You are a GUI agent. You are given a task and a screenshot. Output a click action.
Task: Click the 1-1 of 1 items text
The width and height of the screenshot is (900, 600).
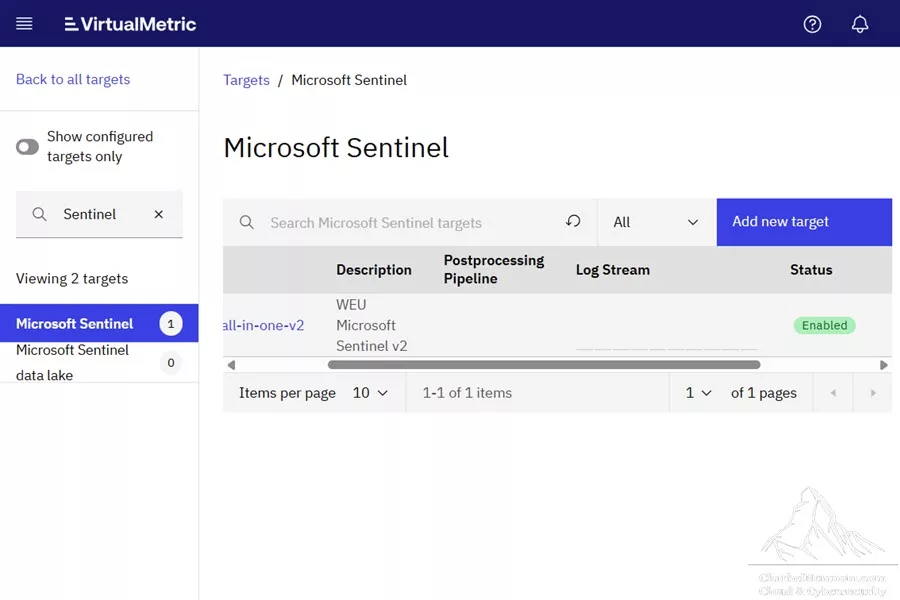click(x=467, y=393)
